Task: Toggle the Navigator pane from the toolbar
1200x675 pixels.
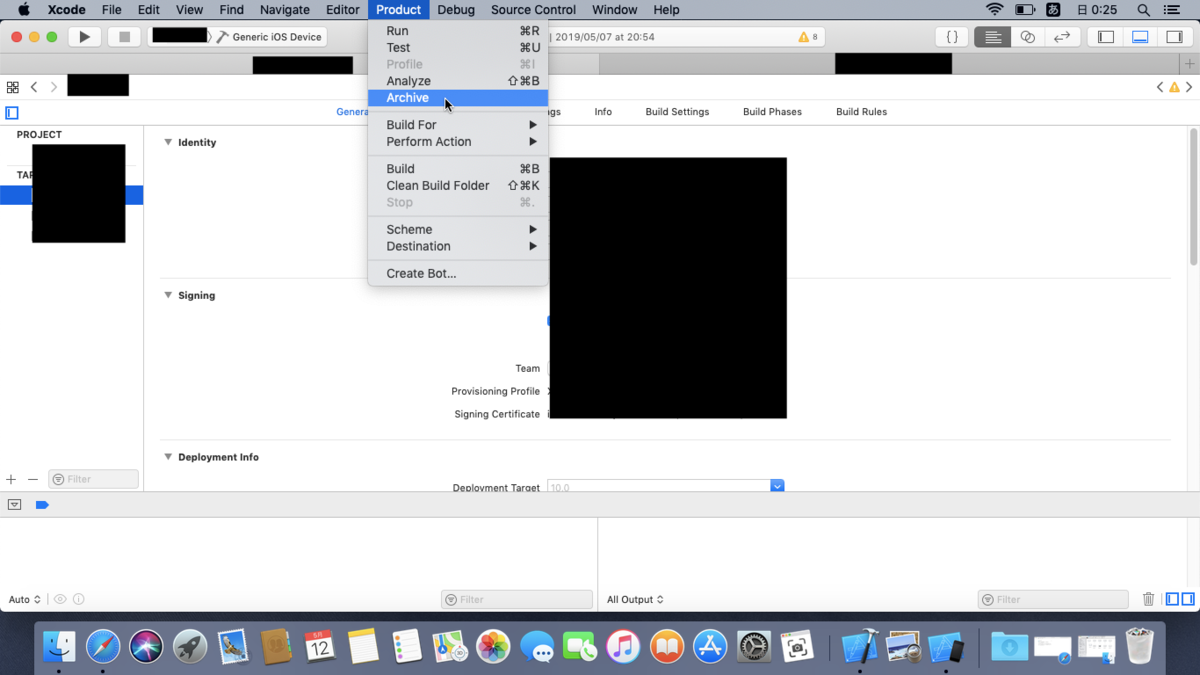Action: click(1106, 37)
